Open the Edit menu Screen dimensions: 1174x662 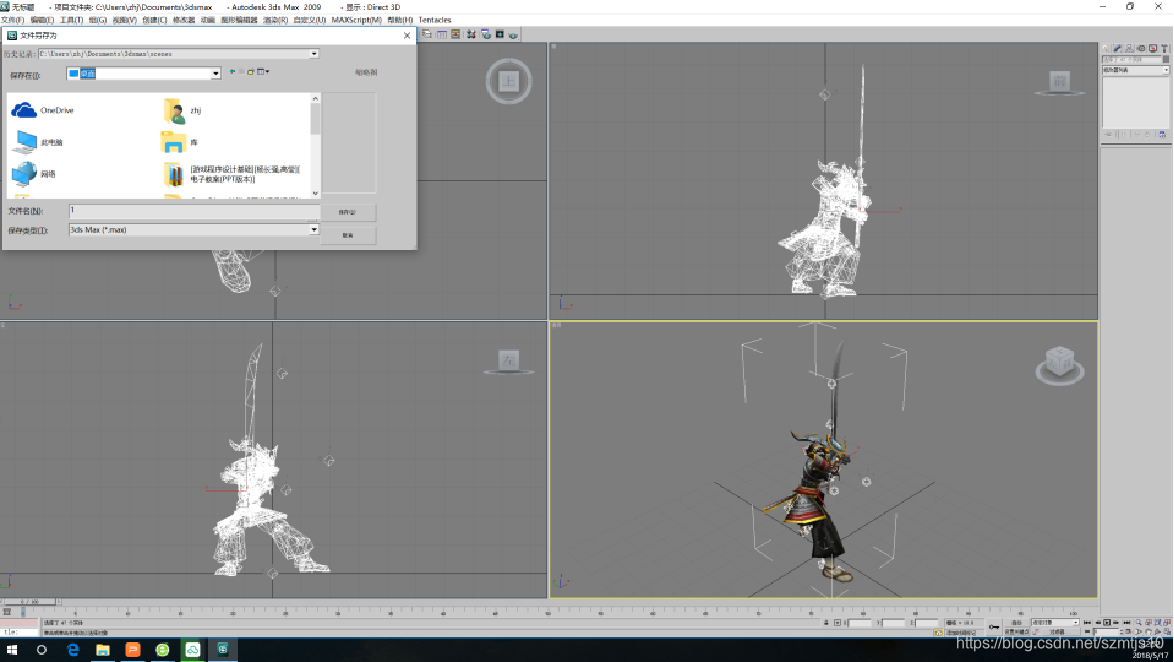coord(42,20)
